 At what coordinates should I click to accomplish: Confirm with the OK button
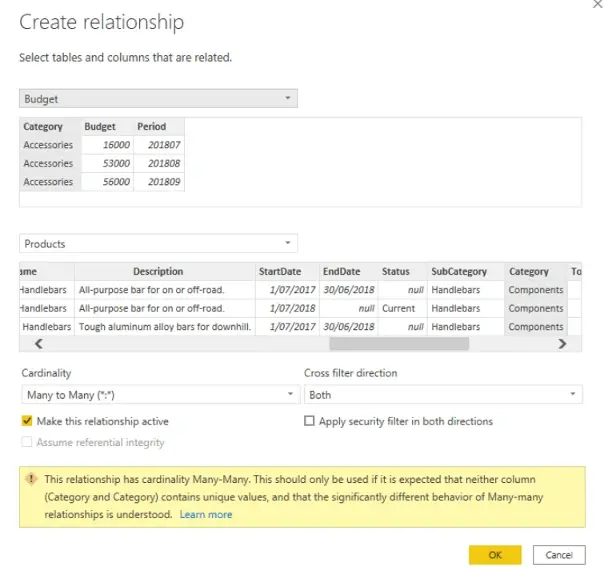pyautogui.click(x=495, y=555)
